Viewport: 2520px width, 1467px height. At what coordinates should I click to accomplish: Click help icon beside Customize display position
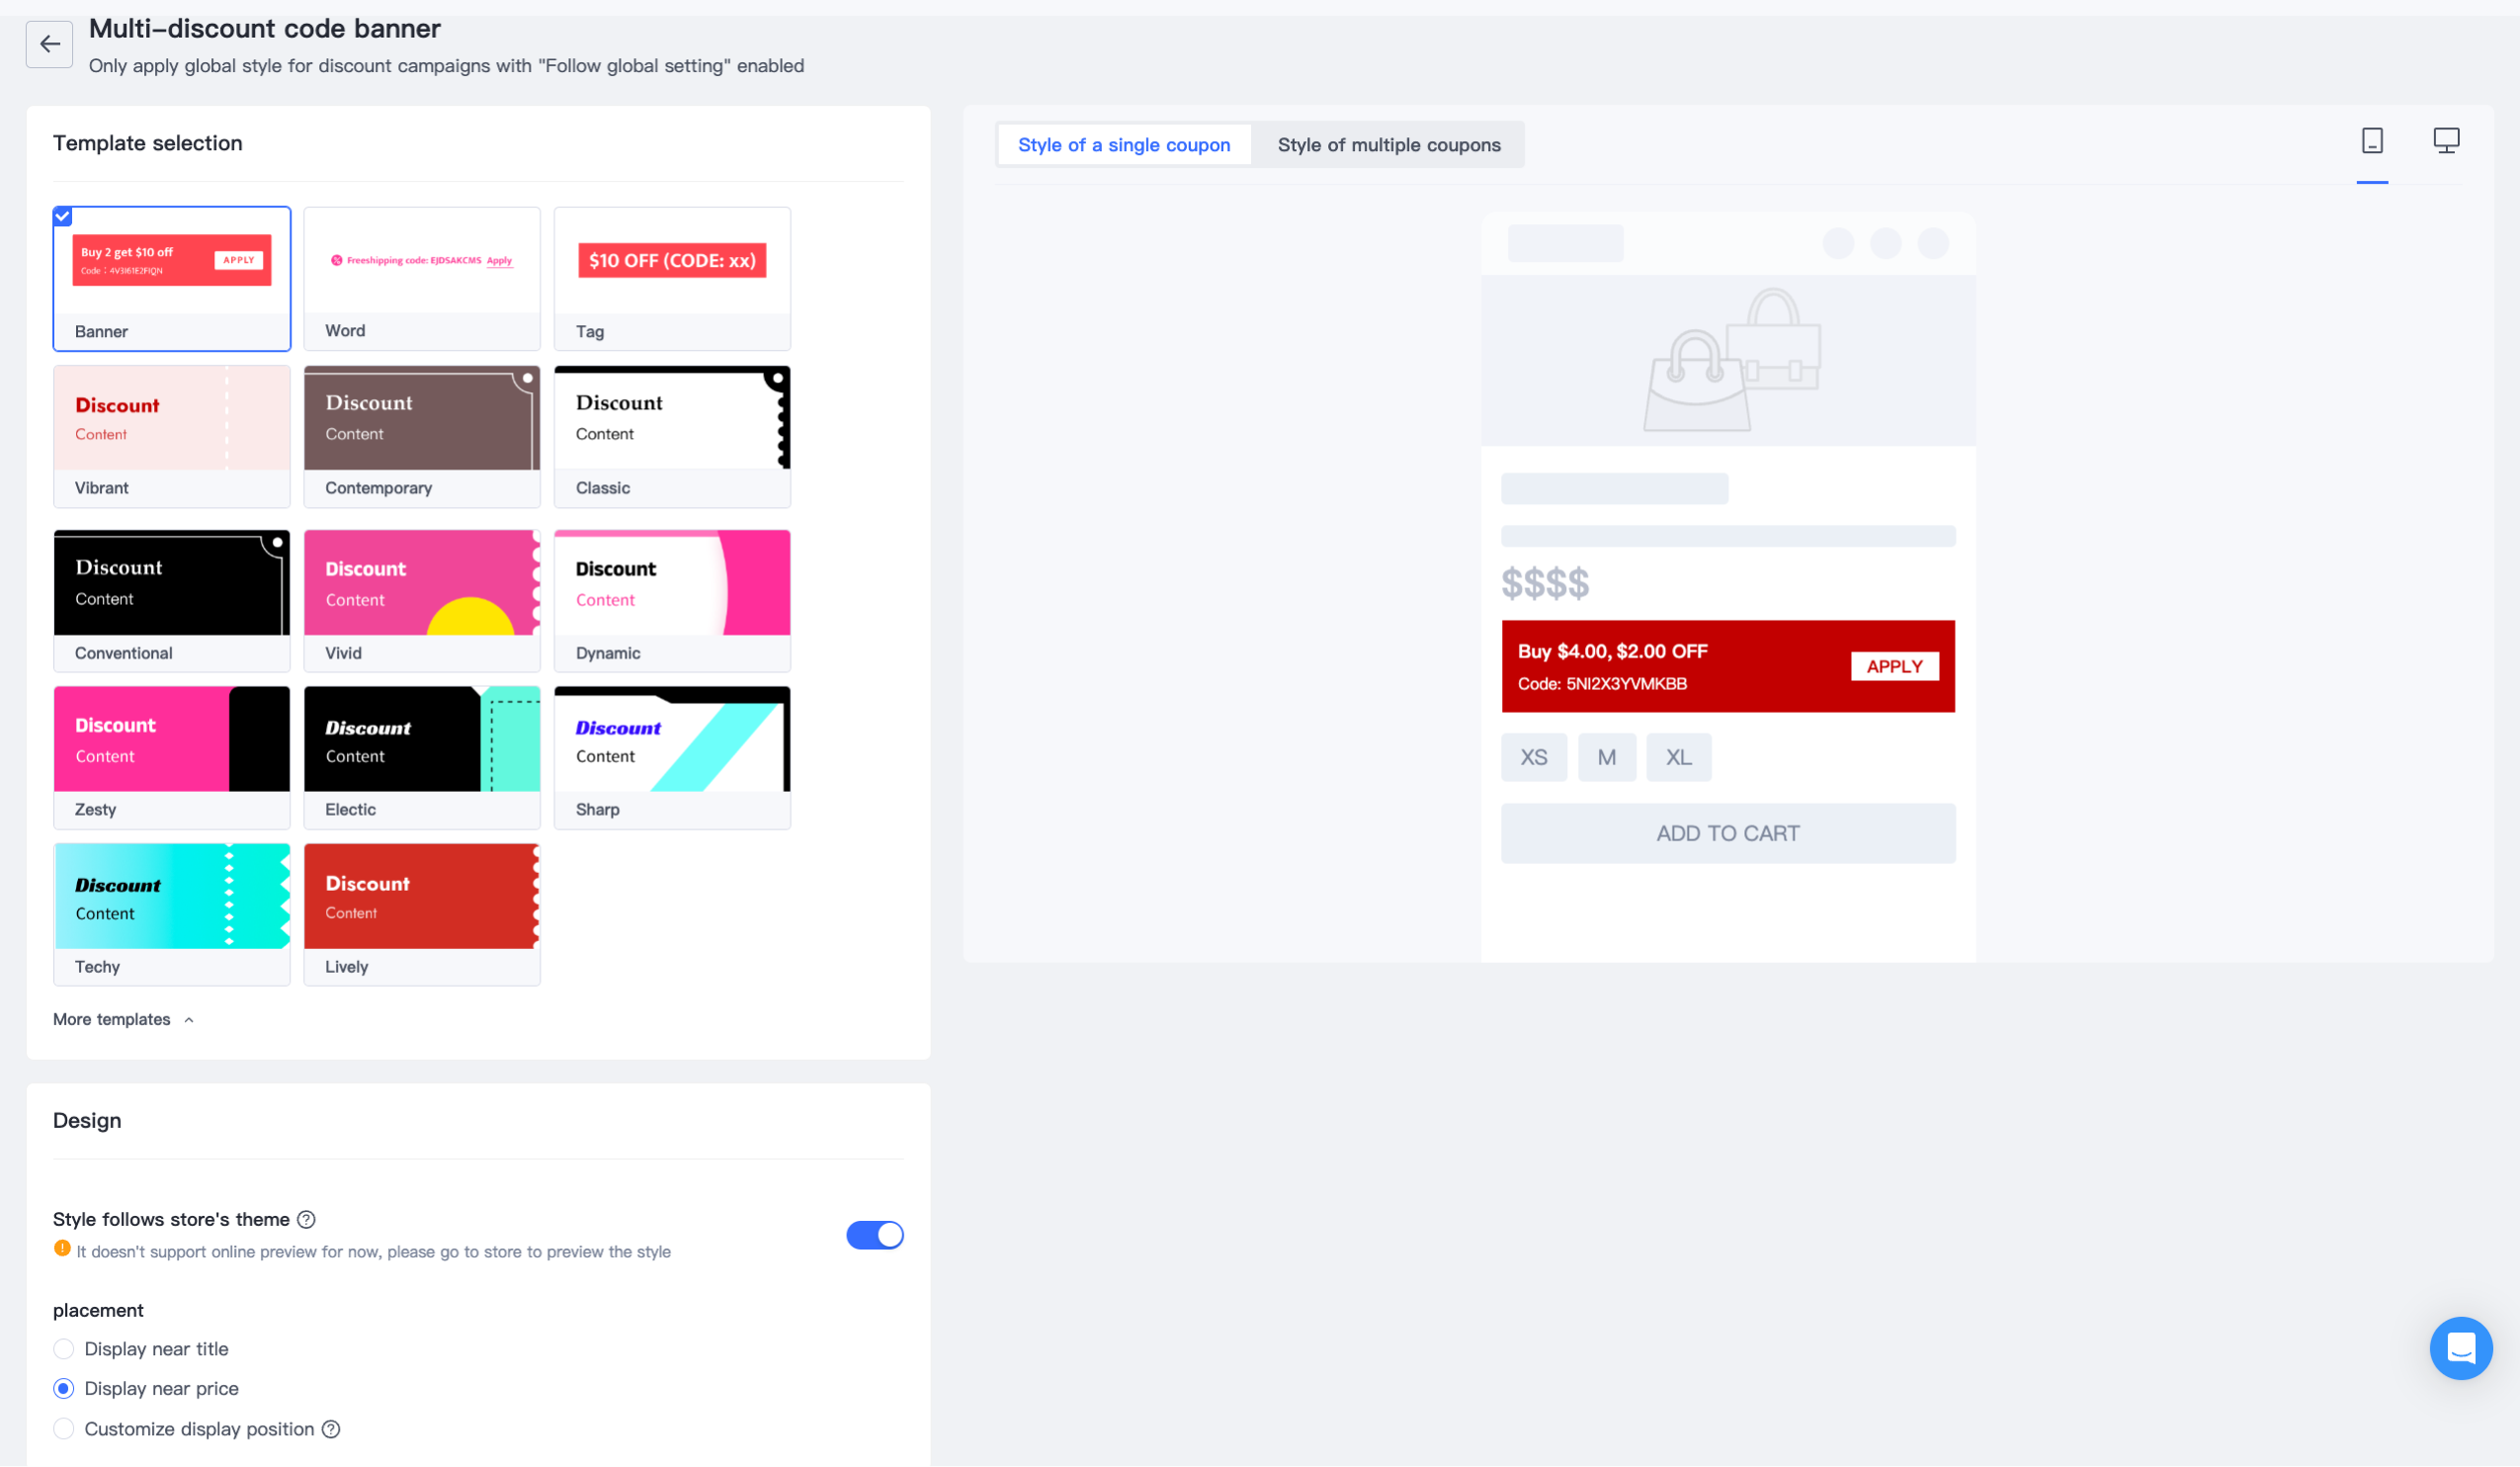[x=331, y=1429]
